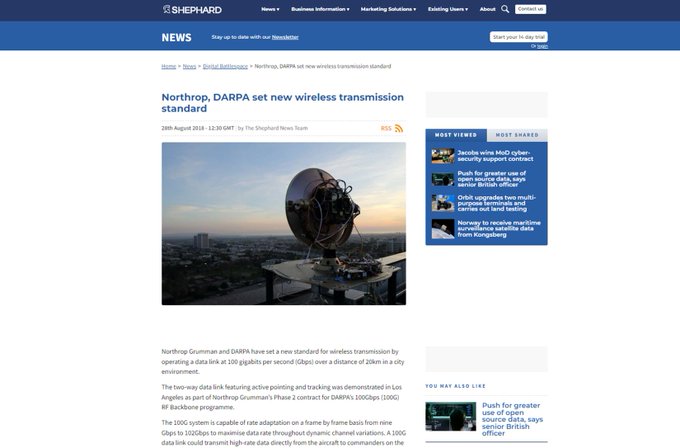Image resolution: width=680 pixels, height=448 pixels.
Task: Click Norway satellite article thumbnail
Action: [443, 229]
